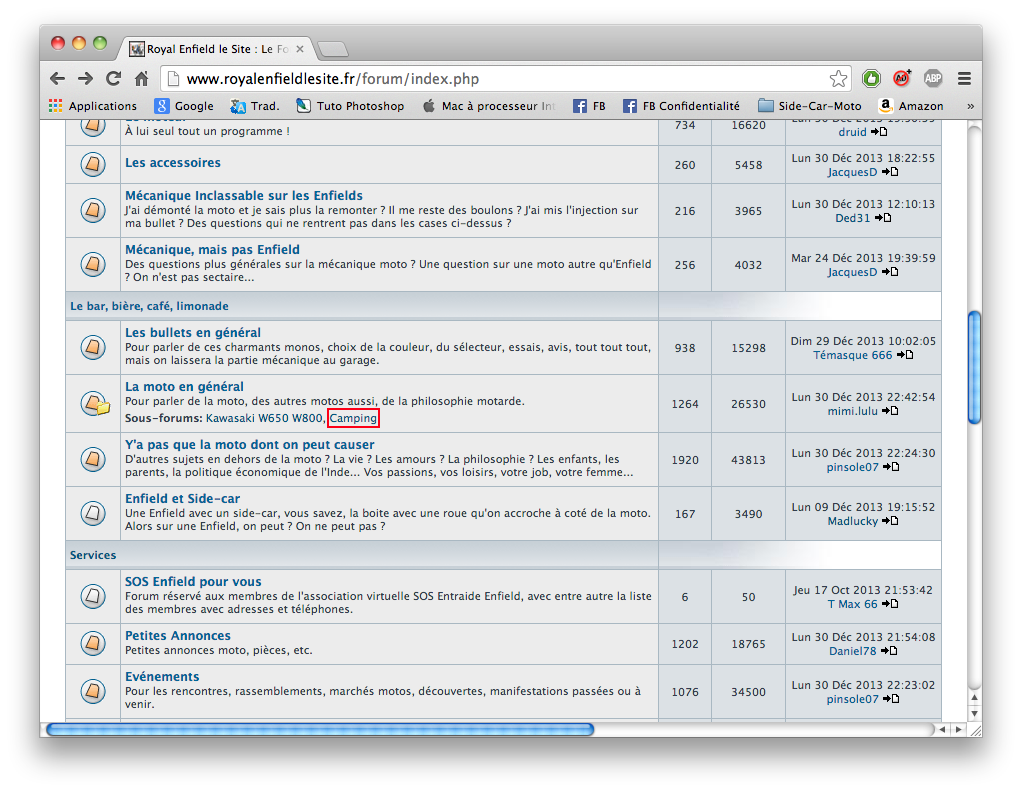Click forum icon beside Enfield et Side-car
The height and width of the screenshot is (792, 1022).
pyautogui.click(x=92, y=513)
